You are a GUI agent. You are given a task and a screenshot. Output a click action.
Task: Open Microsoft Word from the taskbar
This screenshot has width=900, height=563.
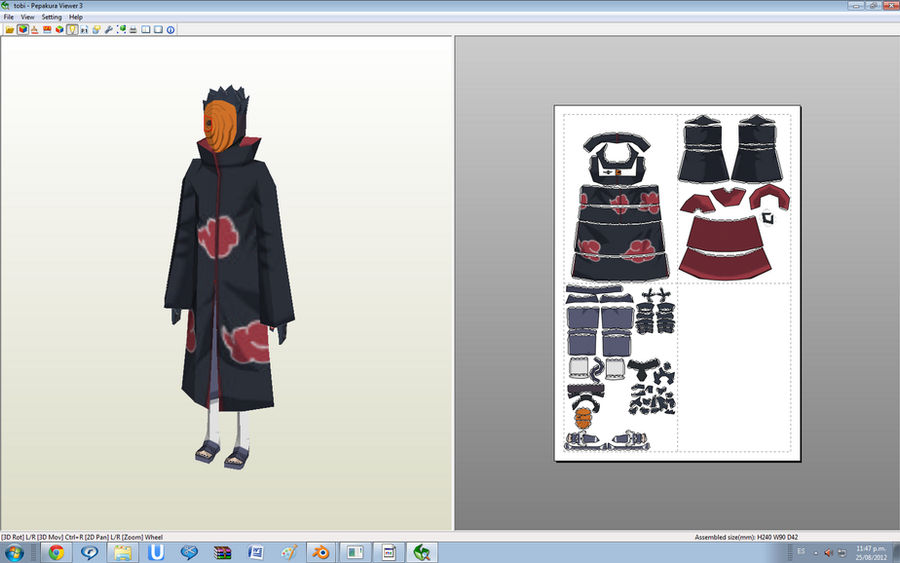coord(255,553)
